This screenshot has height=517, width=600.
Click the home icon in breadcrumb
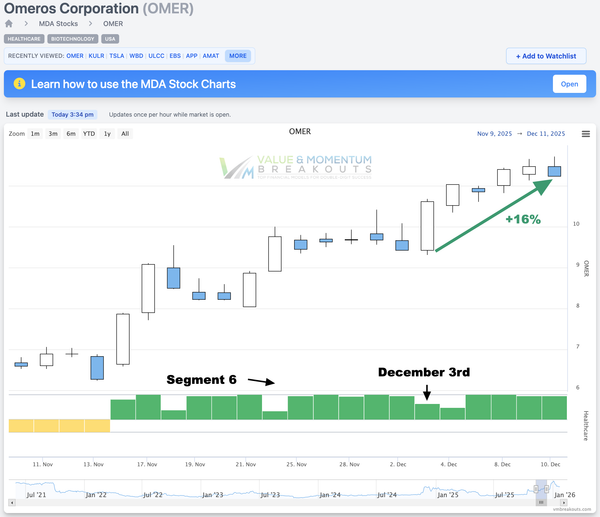pos(9,23)
